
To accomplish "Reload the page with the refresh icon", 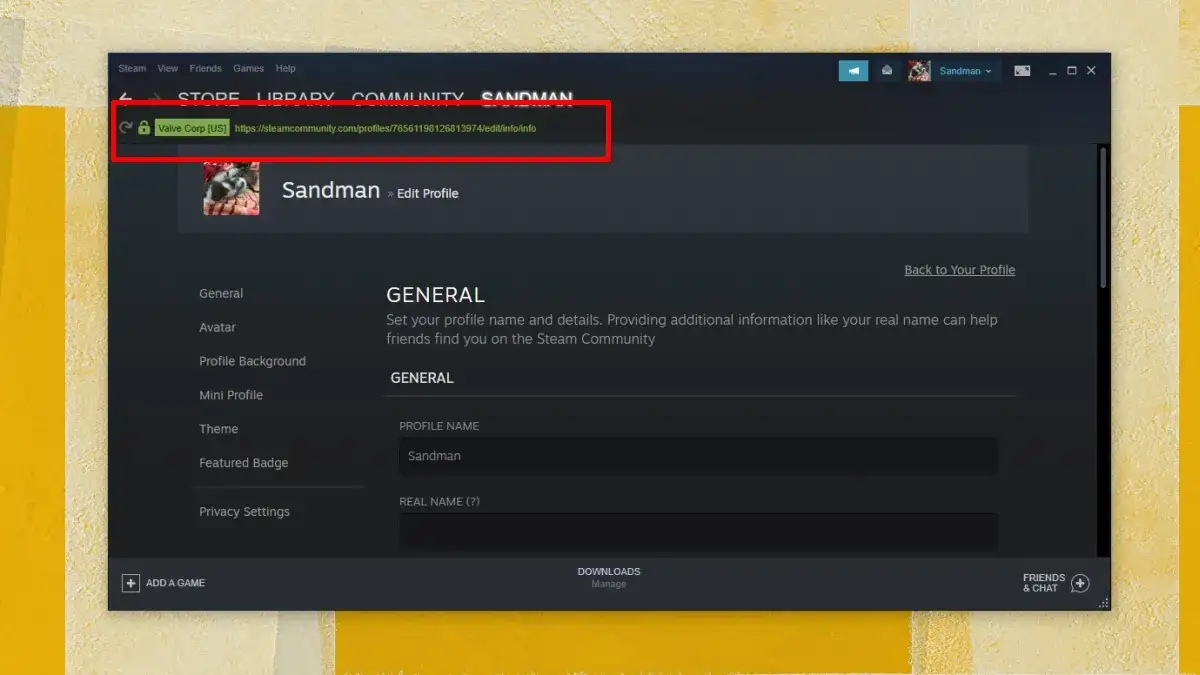I will 125,128.
